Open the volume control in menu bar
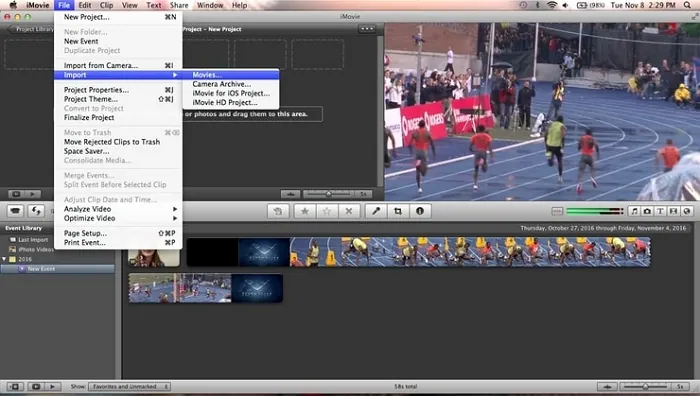This screenshot has height=396, width=700. point(565,5)
